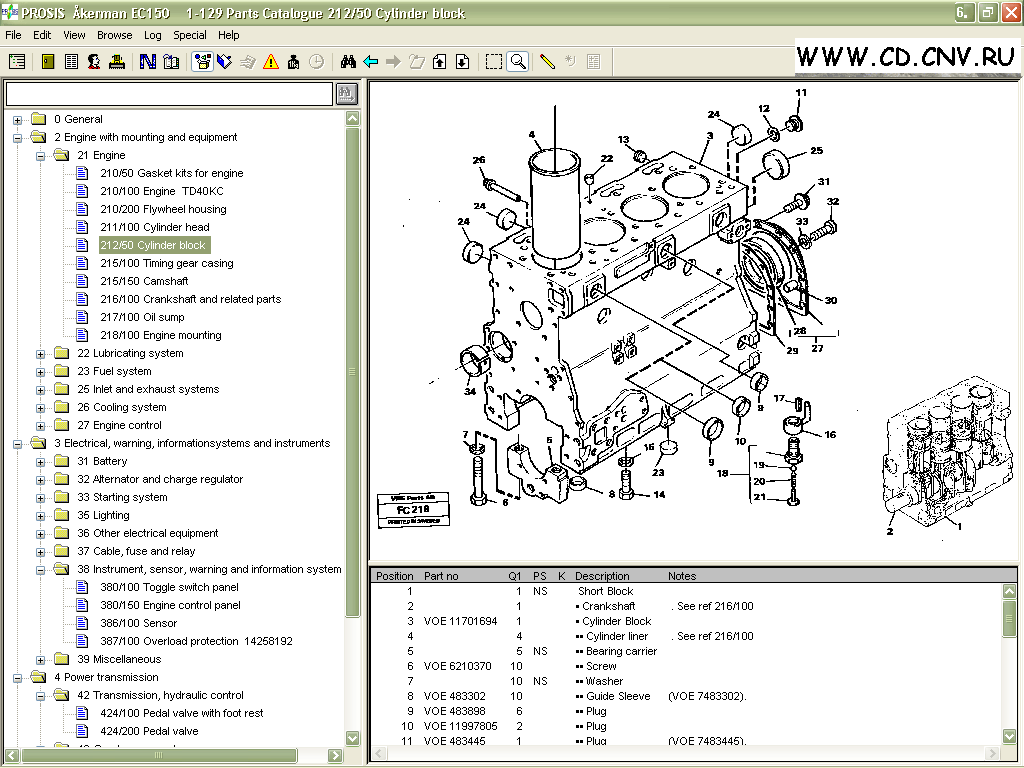Collapse the 21 Engine folder

[40, 156]
